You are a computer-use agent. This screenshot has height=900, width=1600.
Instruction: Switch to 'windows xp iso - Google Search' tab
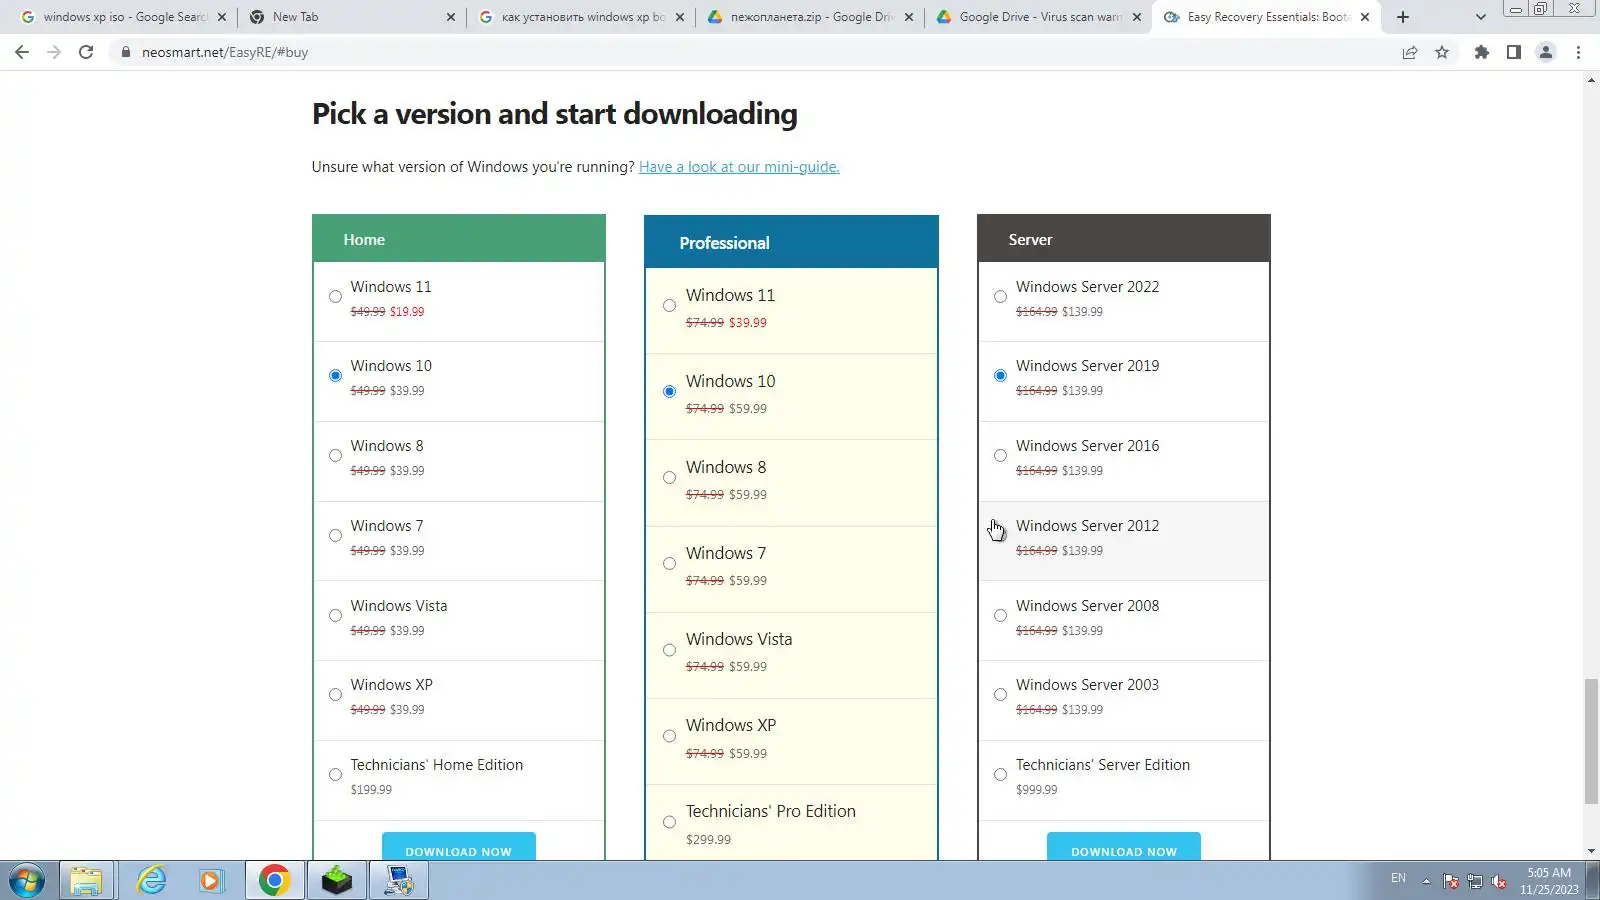pyautogui.click(x=123, y=17)
